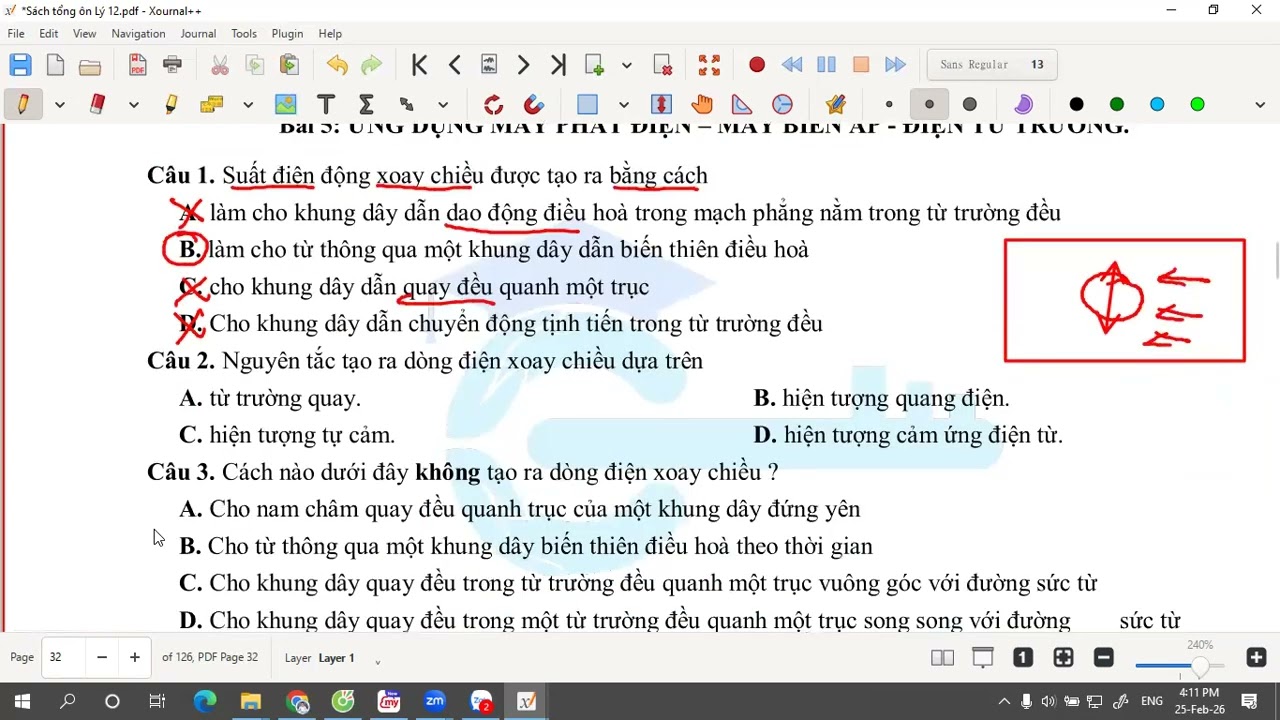Go to the next page
Screen dimensions: 1280x720
[523, 65]
